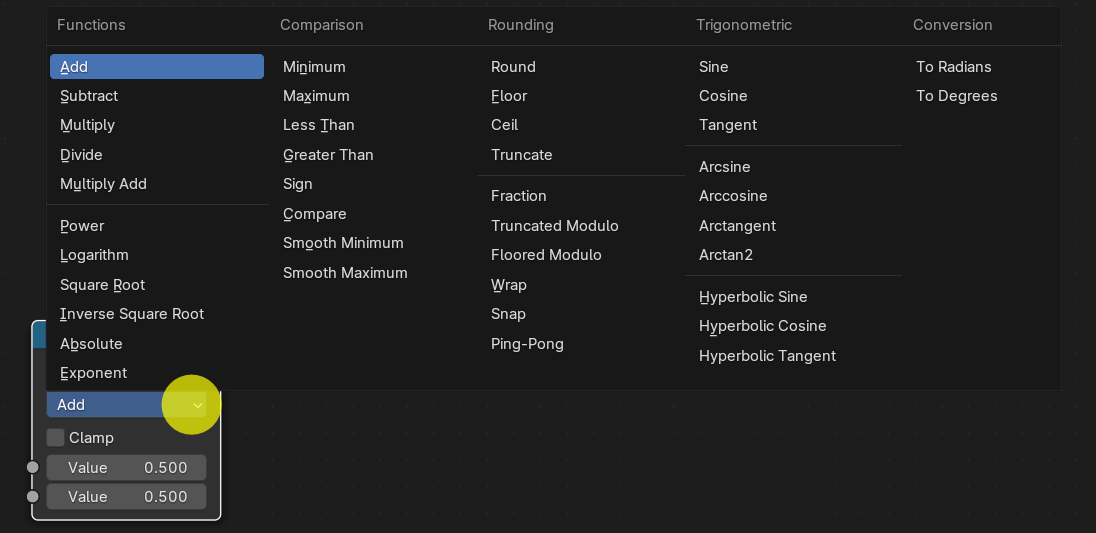Enable the Clamp checkbox
1096x533 pixels.
pos(56,438)
